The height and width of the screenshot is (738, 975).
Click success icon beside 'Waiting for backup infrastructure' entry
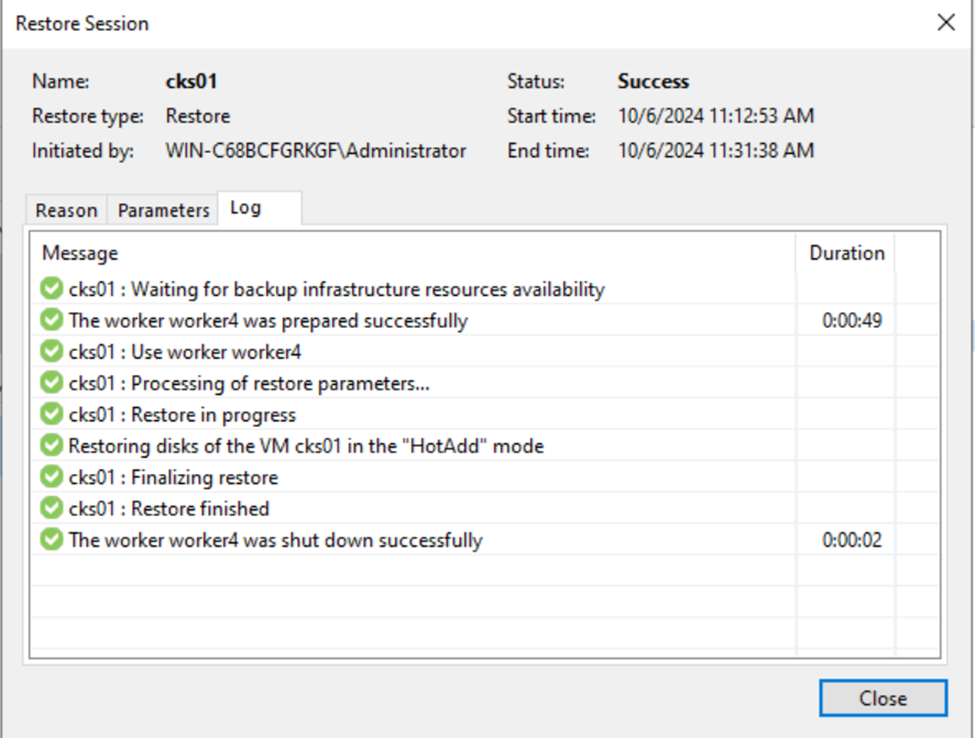(51, 290)
